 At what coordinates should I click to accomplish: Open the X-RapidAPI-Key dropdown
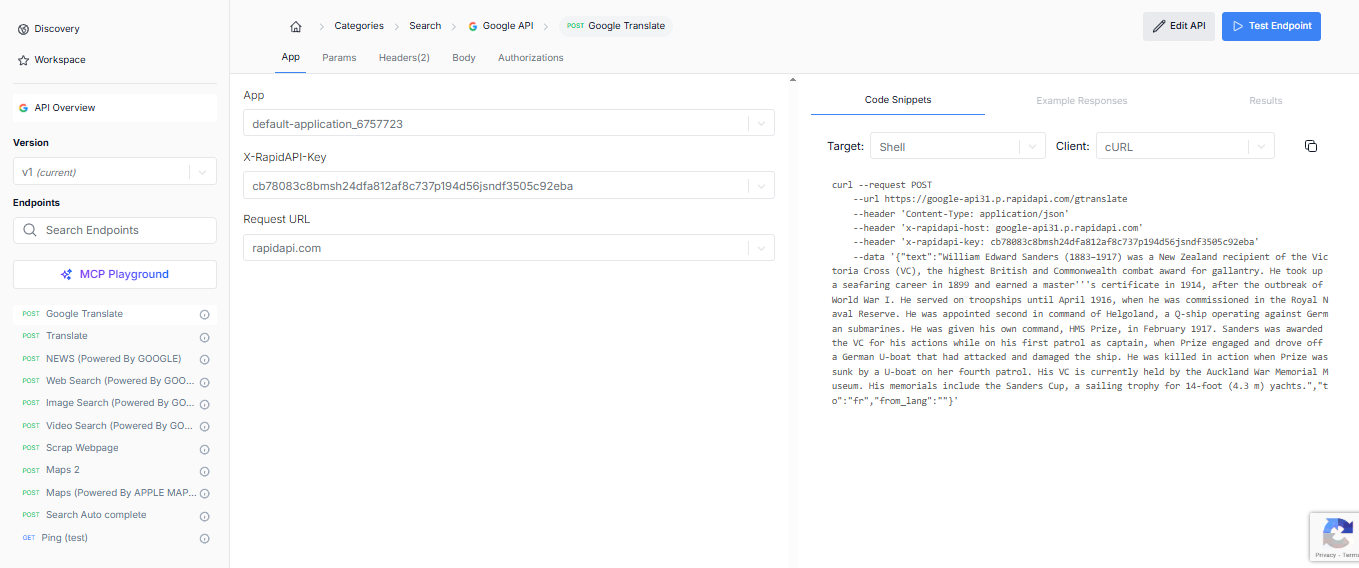tap(508, 186)
